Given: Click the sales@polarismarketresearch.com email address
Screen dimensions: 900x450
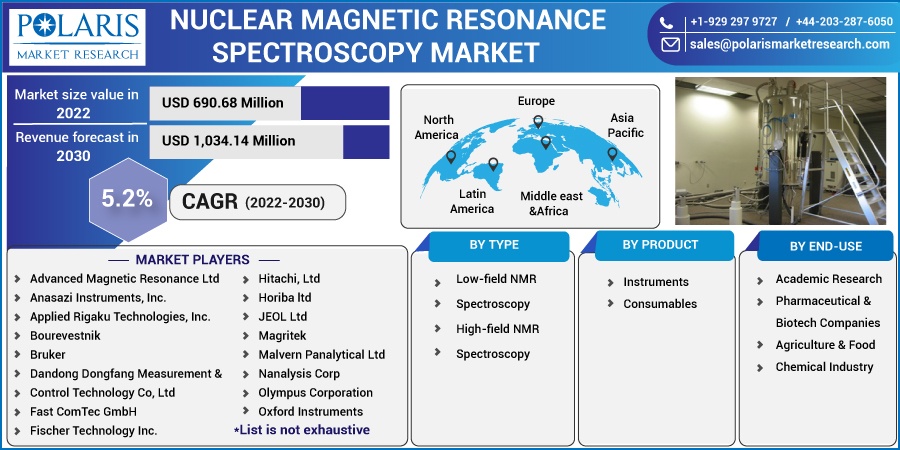Looking at the screenshot, I should (x=790, y=44).
